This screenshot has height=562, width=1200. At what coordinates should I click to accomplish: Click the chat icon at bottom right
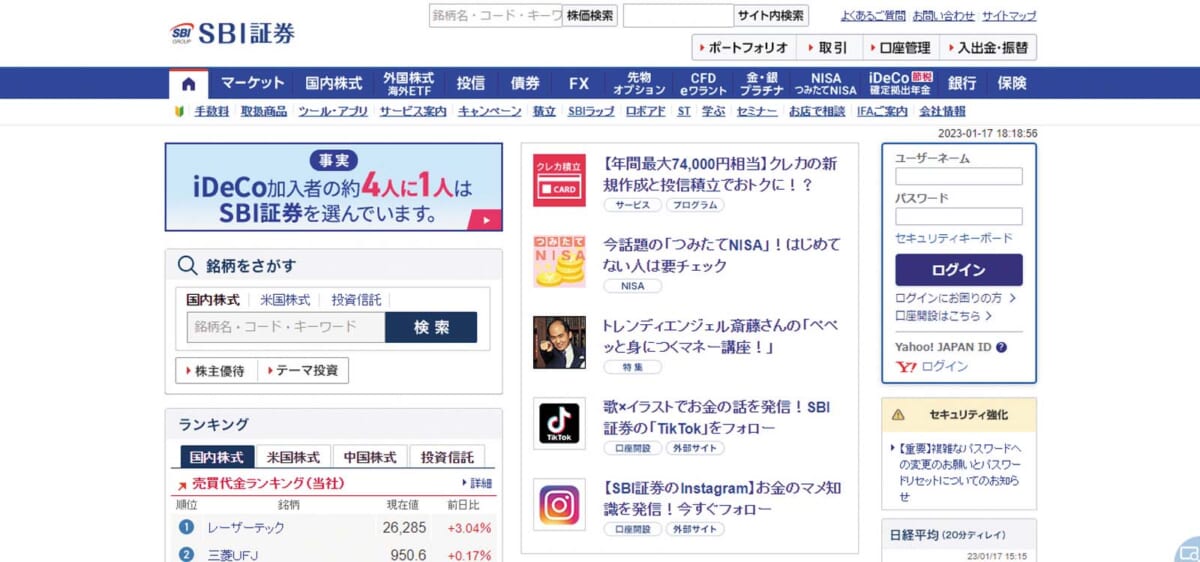click(x=1187, y=549)
